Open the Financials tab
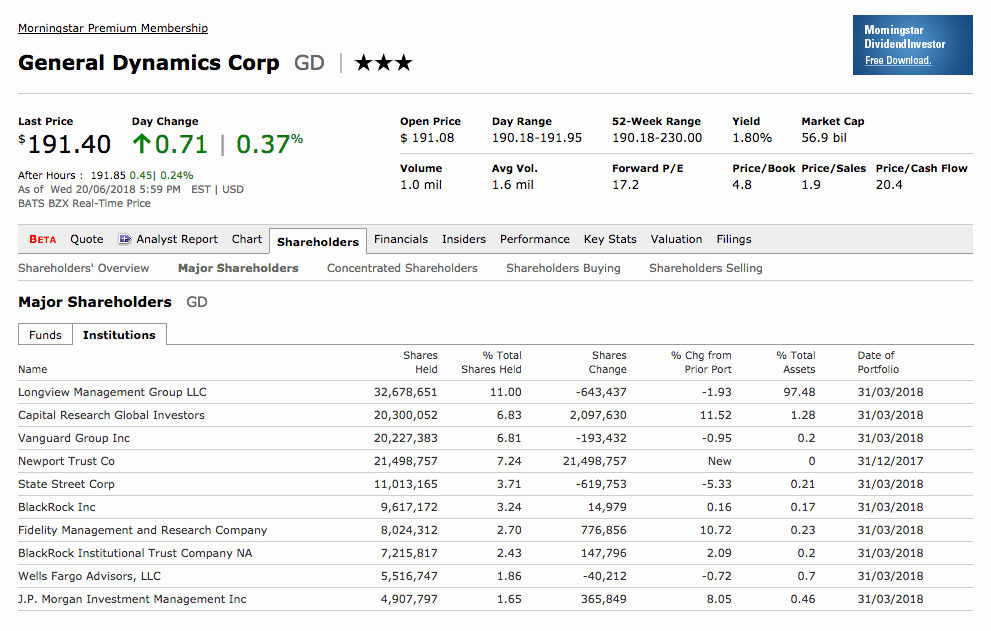 pyautogui.click(x=401, y=239)
